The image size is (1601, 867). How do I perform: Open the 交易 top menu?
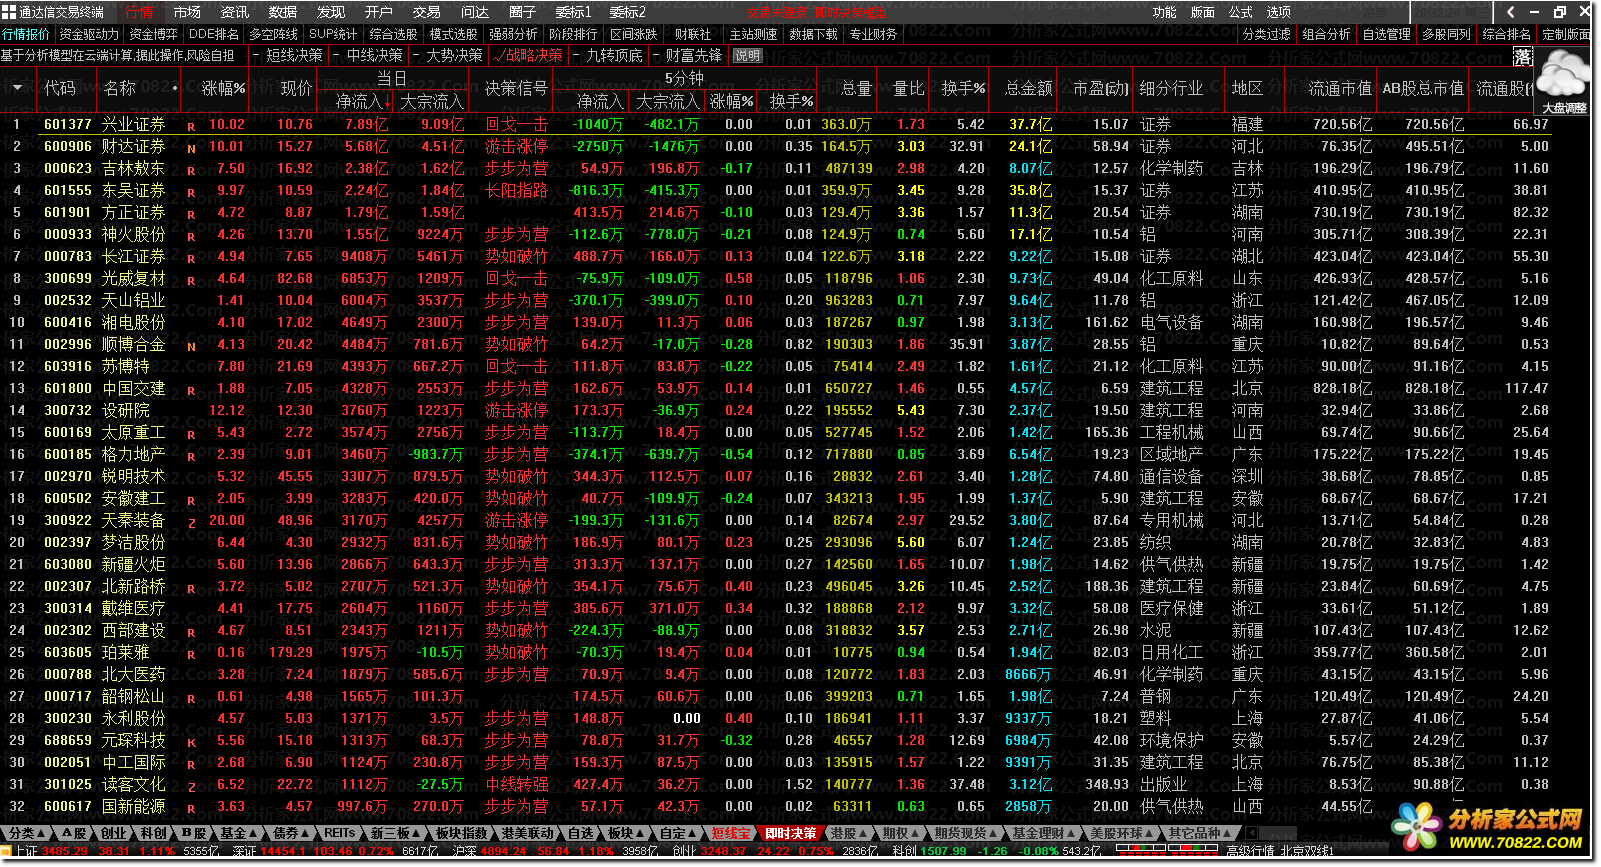click(x=427, y=12)
